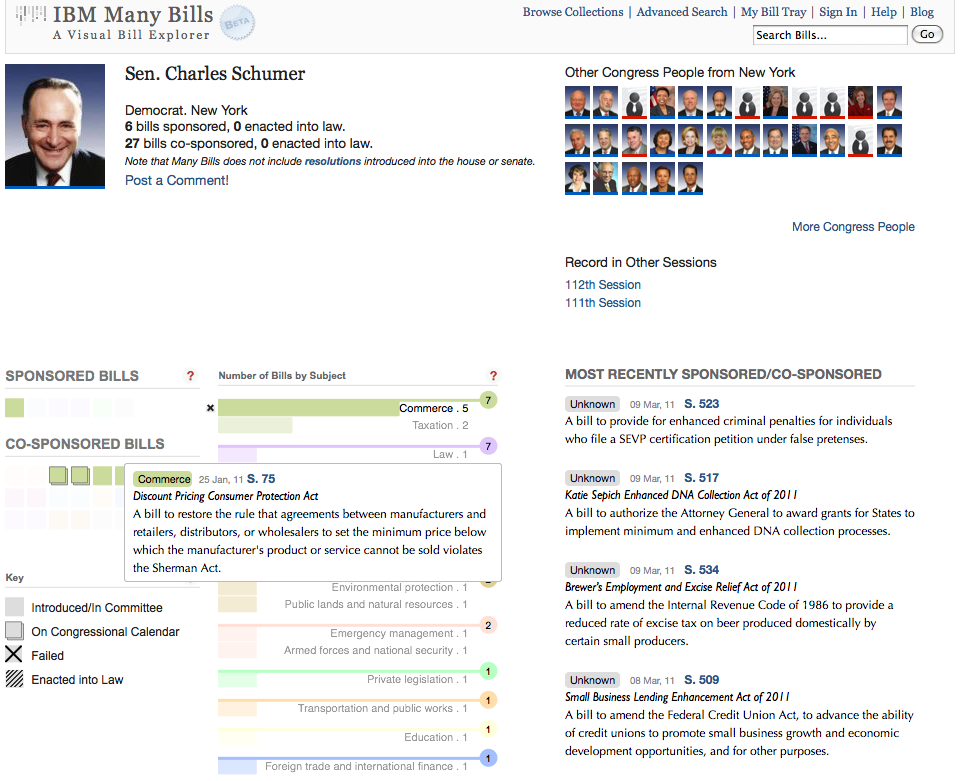Select the Taxation subject bar
The image size is (965, 781).
[x=344, y=425]
